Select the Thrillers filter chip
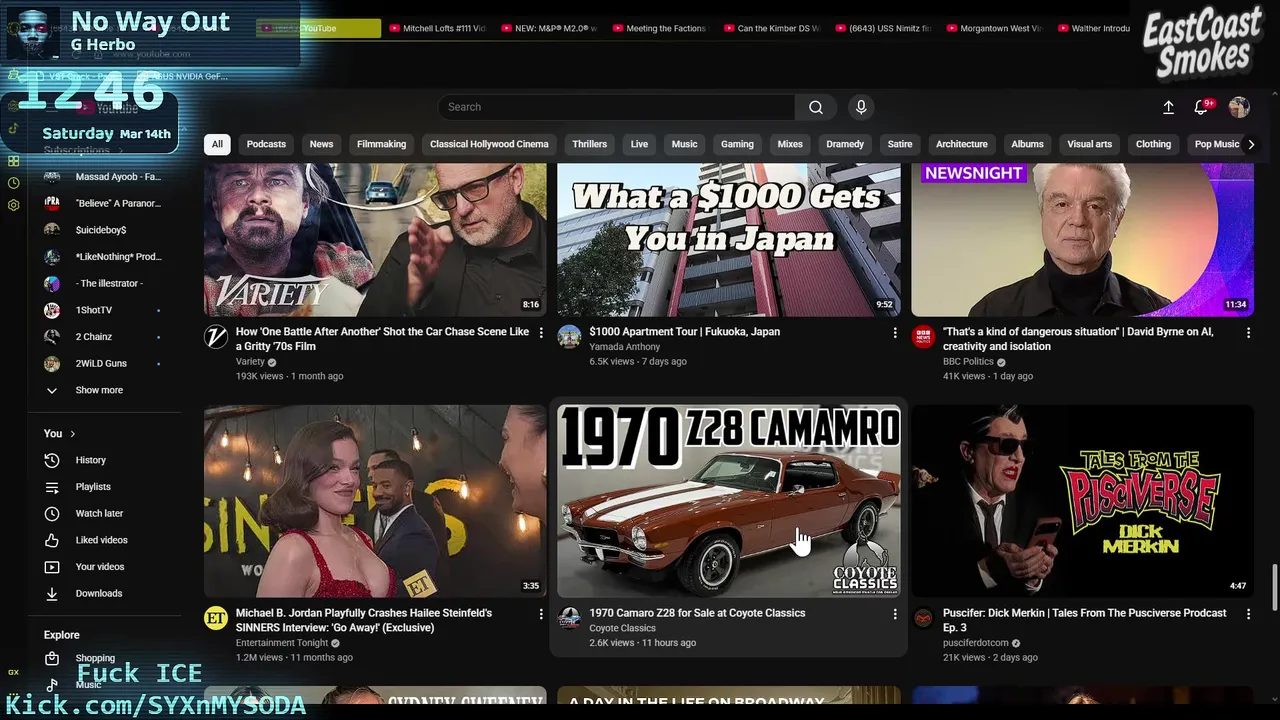This screenshot has height=720, width=1280. [589, 144]
